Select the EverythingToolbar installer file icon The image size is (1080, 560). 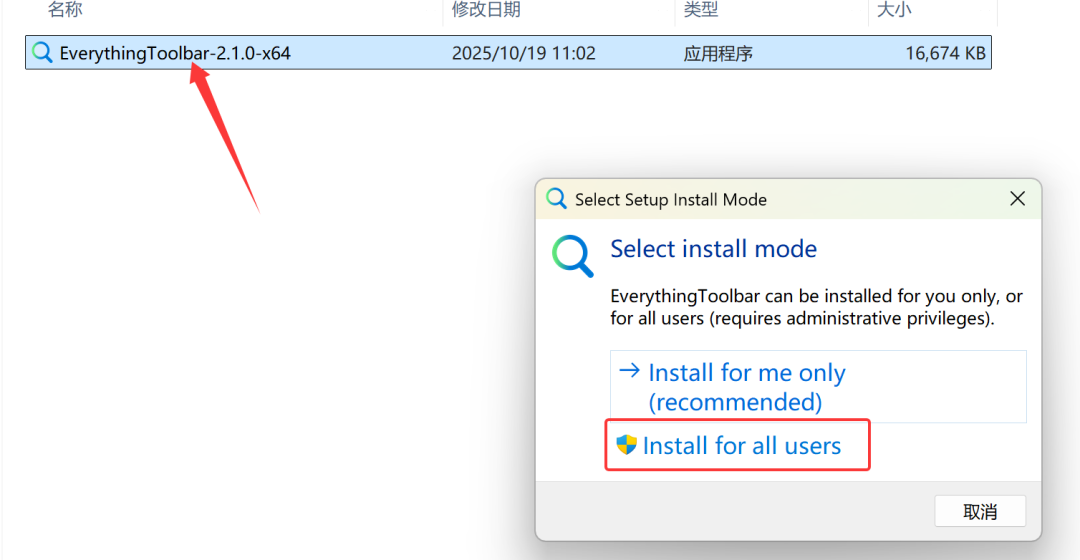tap(42, 53)
